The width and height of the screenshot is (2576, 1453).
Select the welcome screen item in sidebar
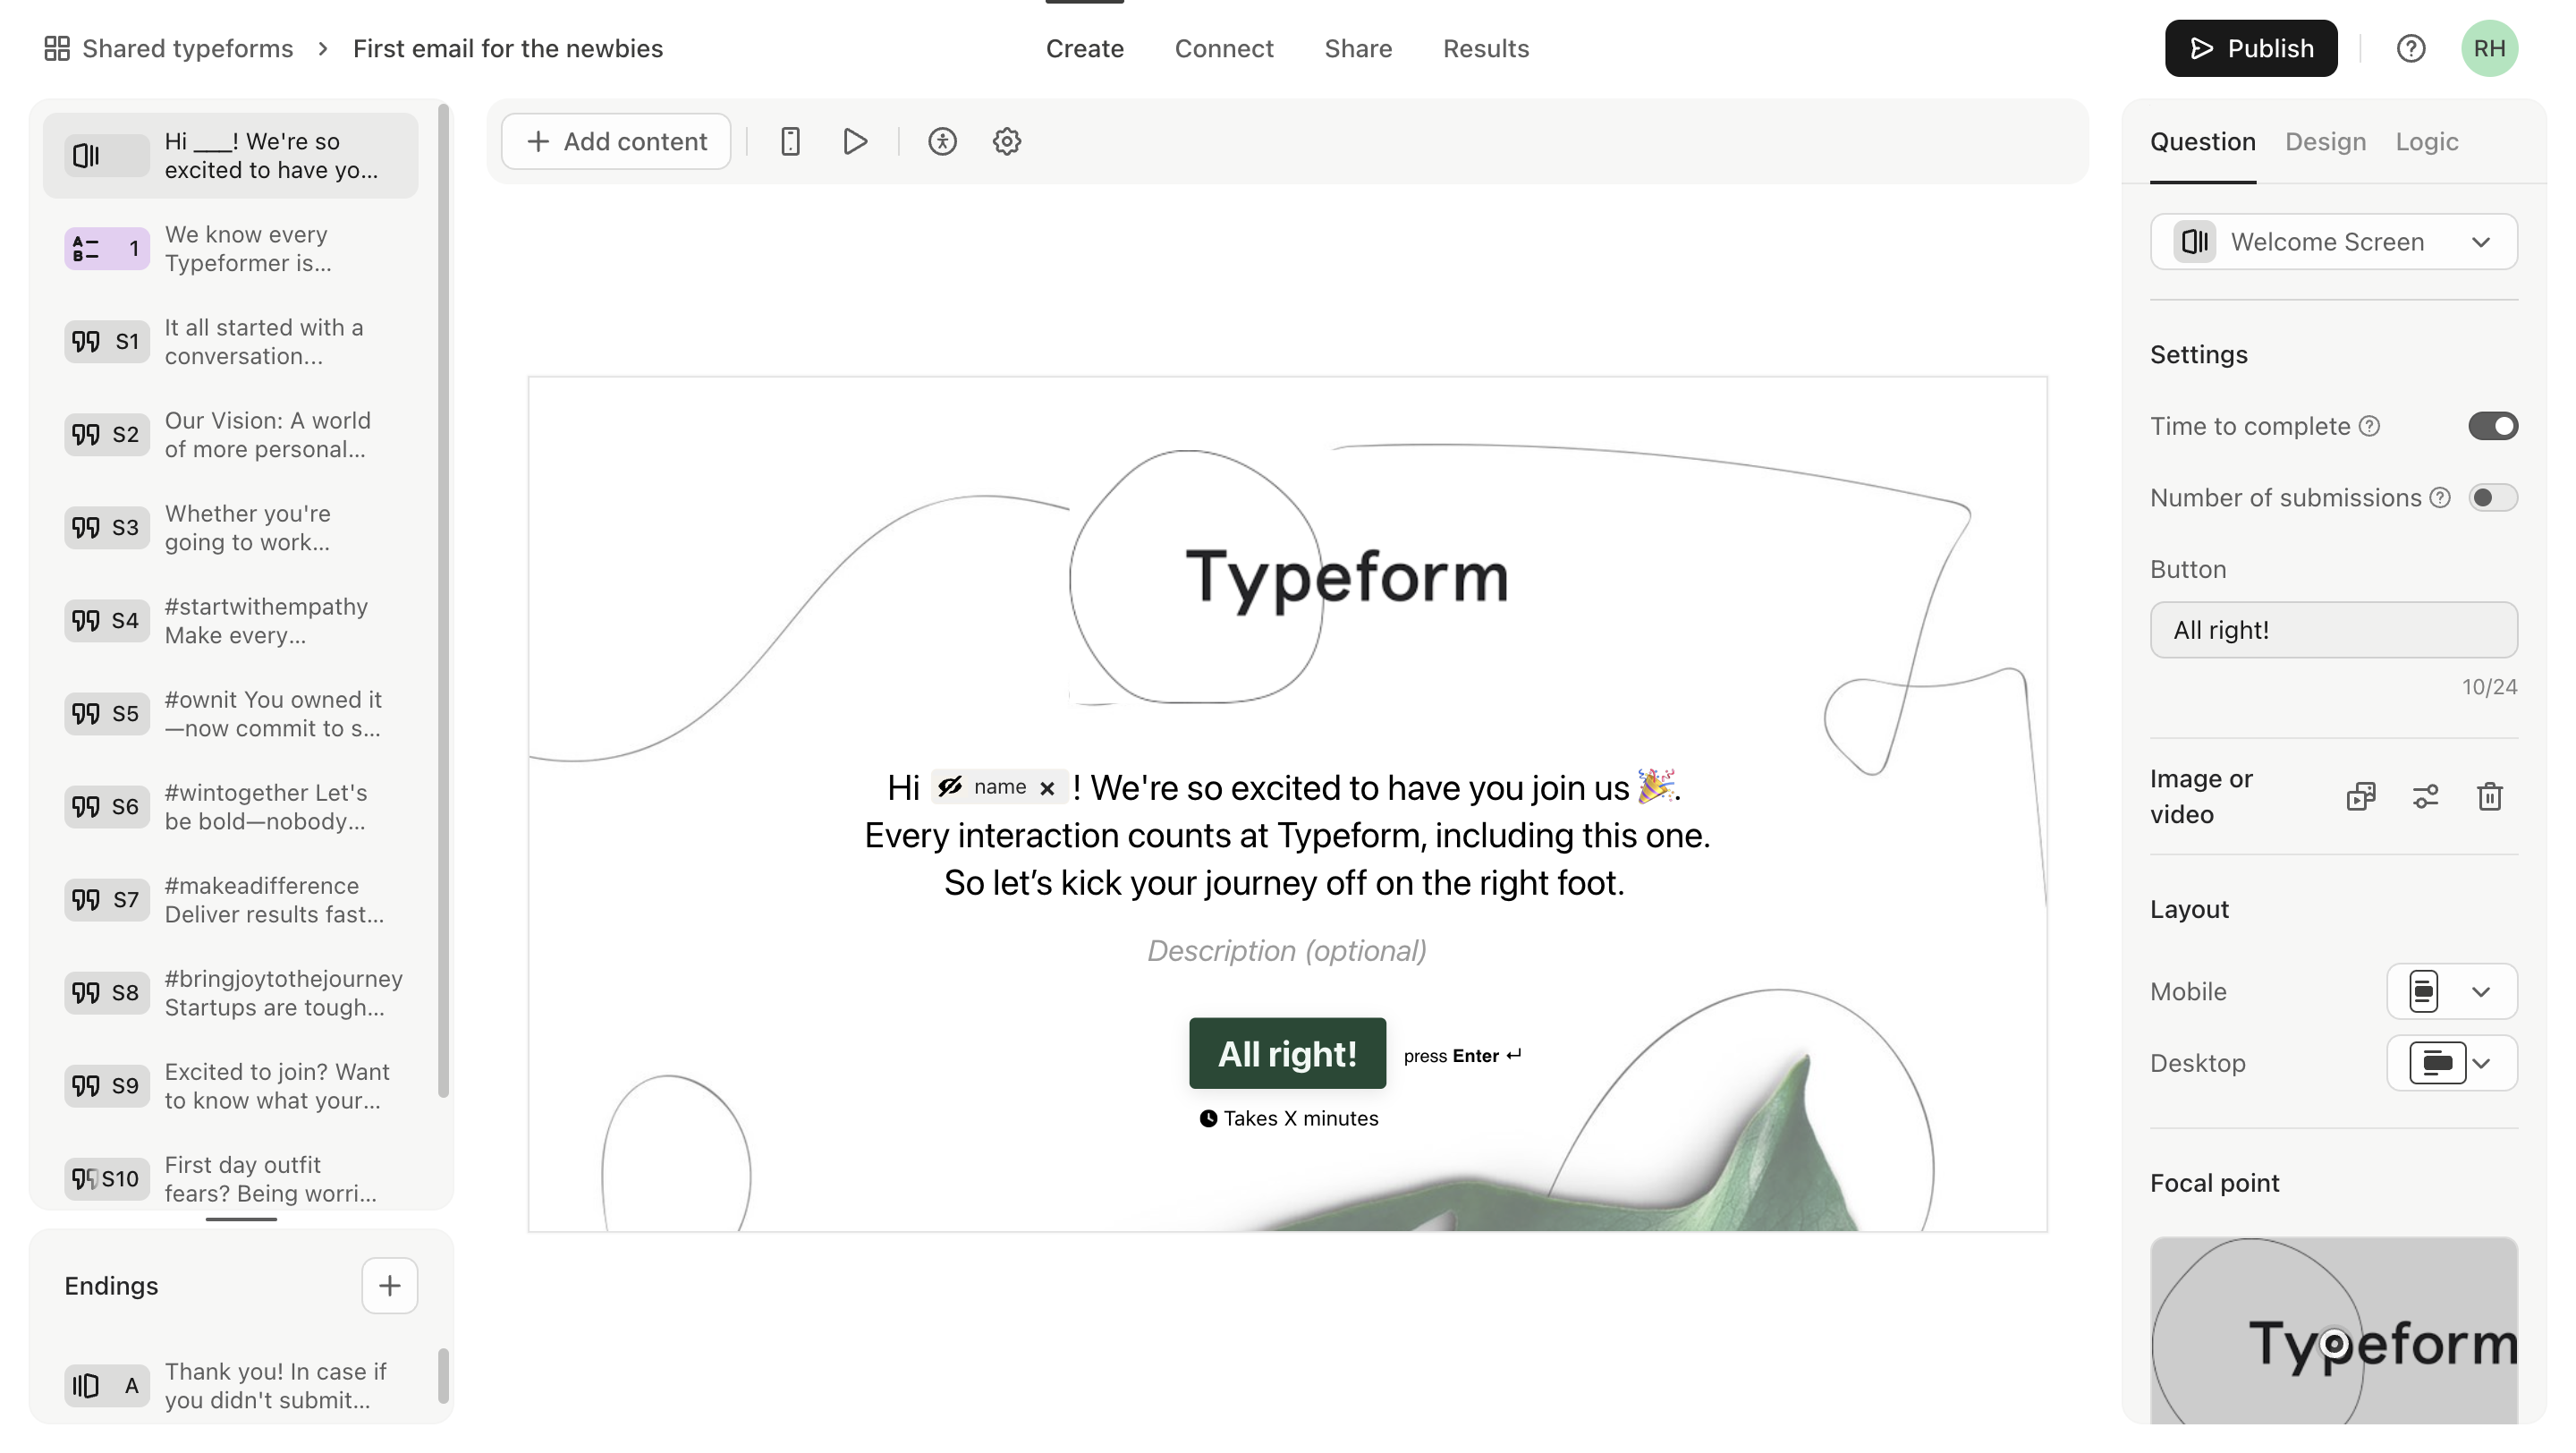pos(230,155)
